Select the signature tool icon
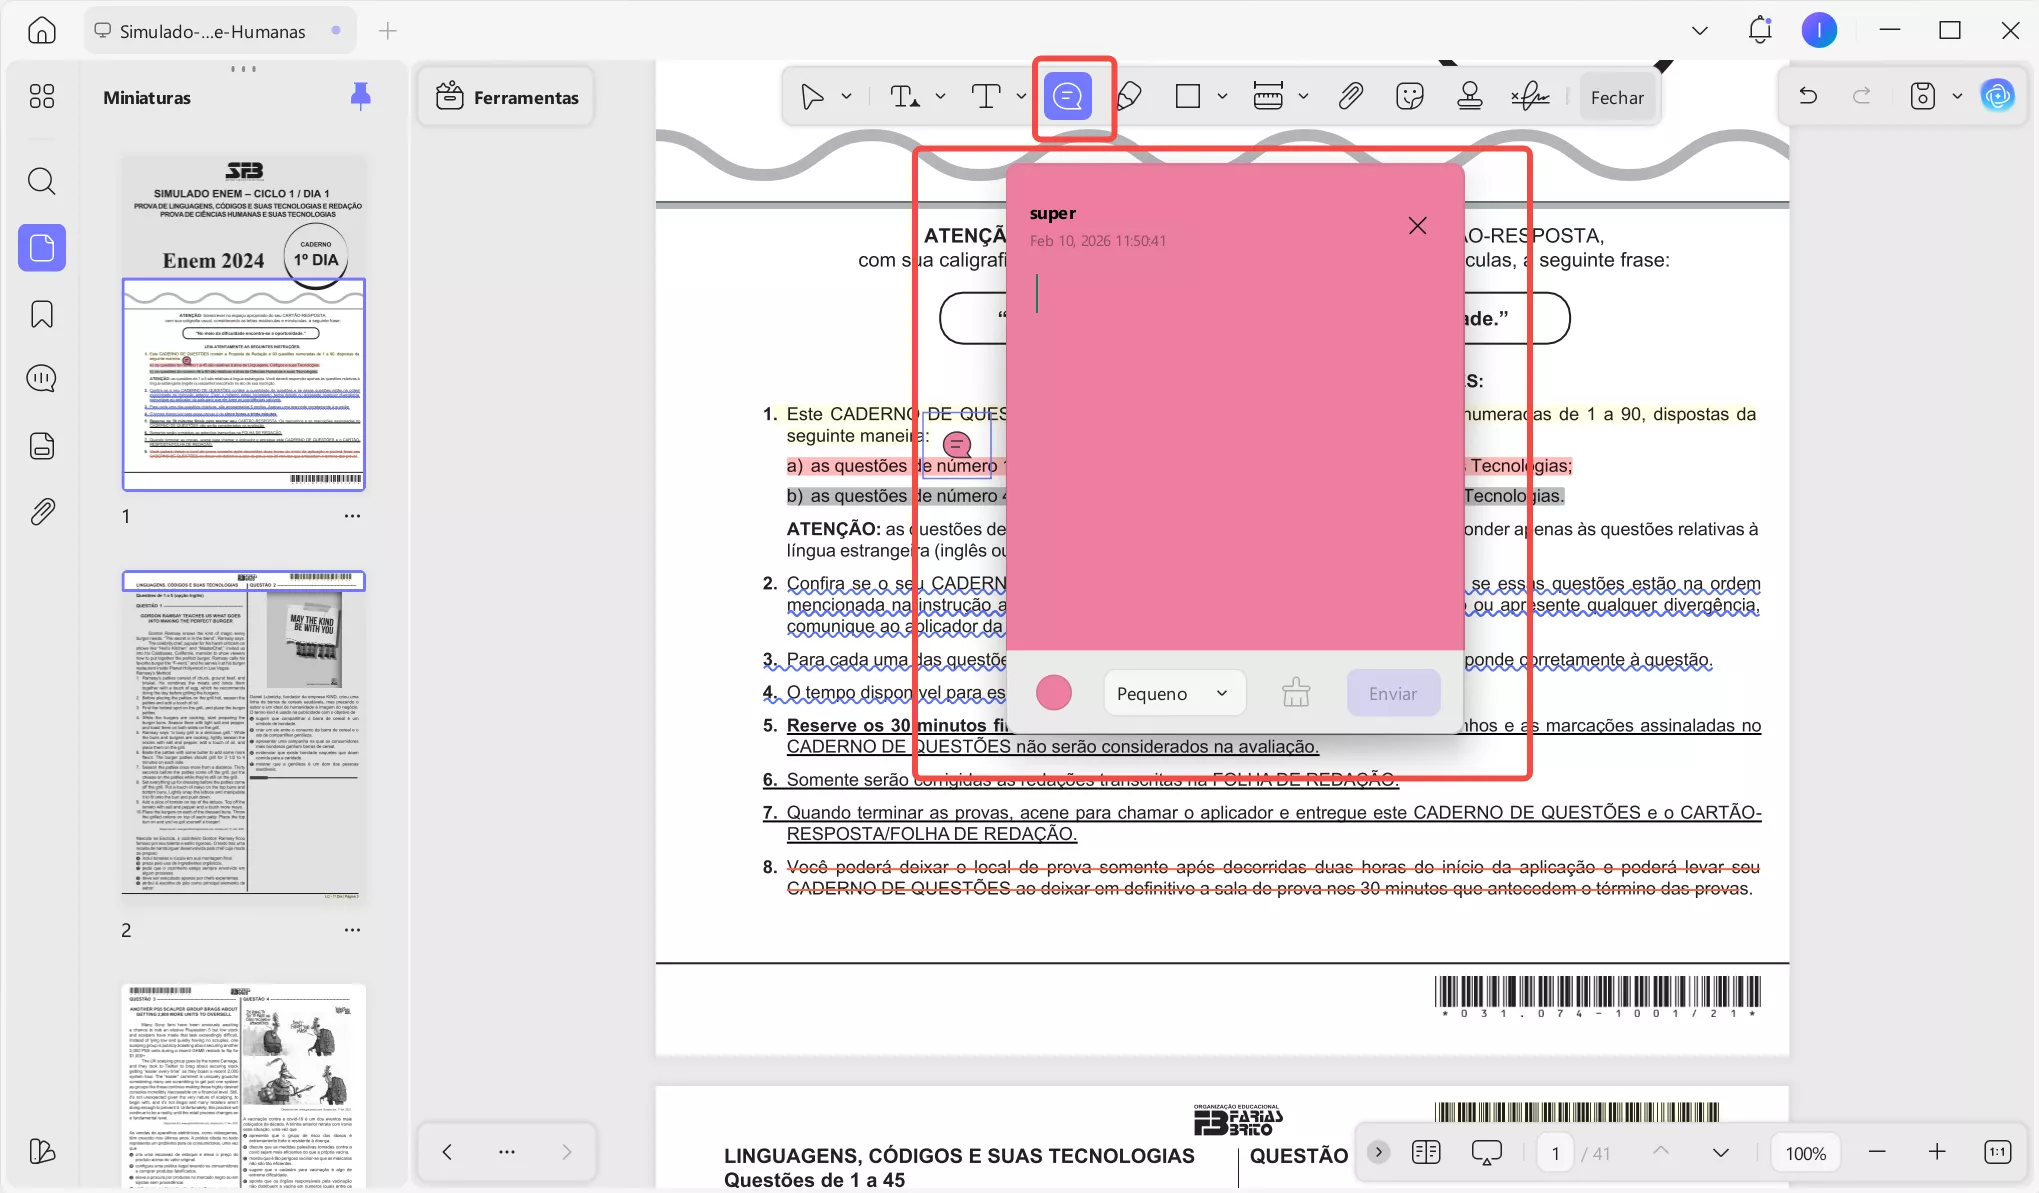Image resolution: width=2039 pixels, height=1193 pixels. click(x=1530, y=97)
